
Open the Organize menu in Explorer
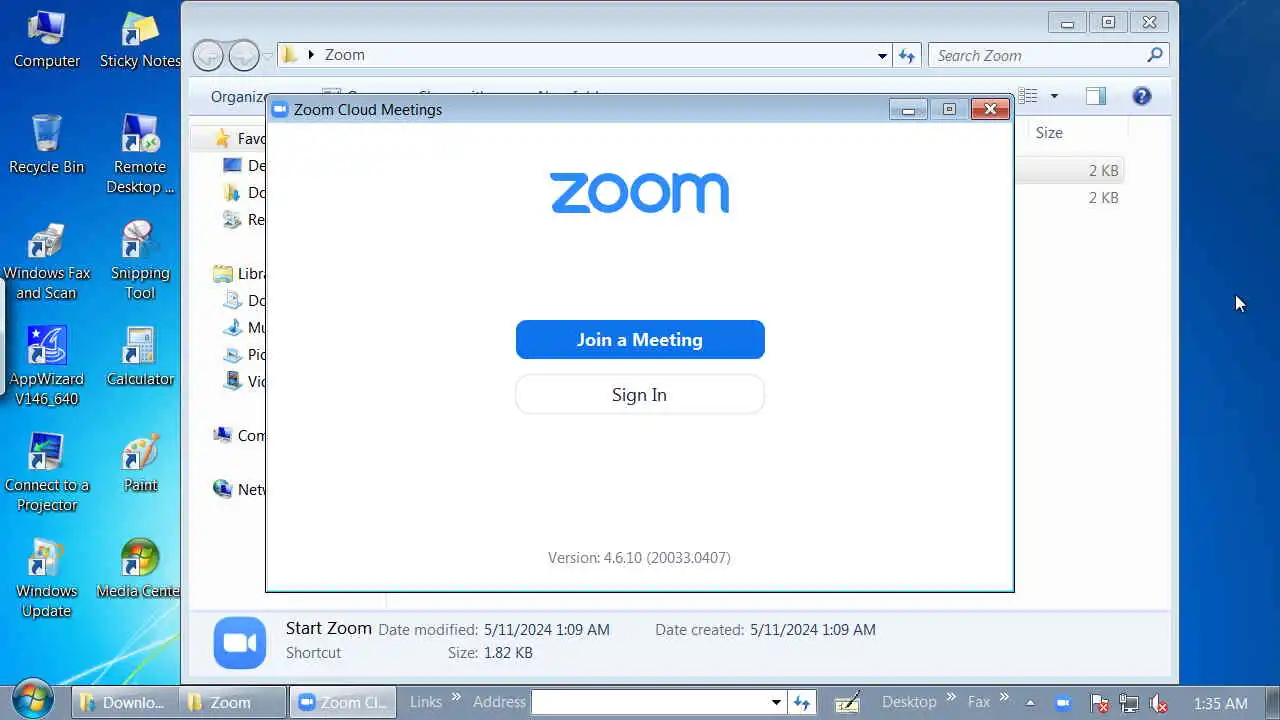(x=237, y=97)
